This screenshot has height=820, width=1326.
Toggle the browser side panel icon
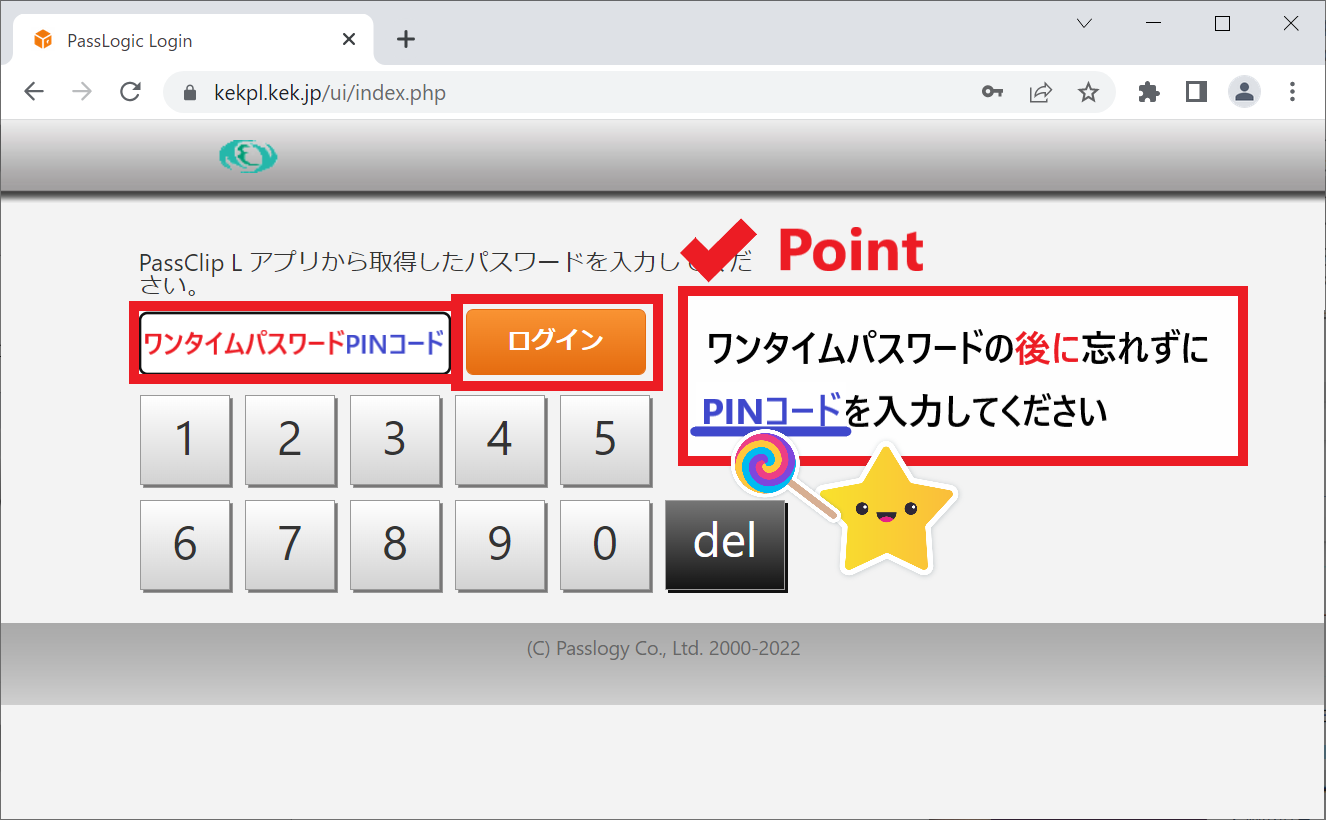(x=1196, y=92)
